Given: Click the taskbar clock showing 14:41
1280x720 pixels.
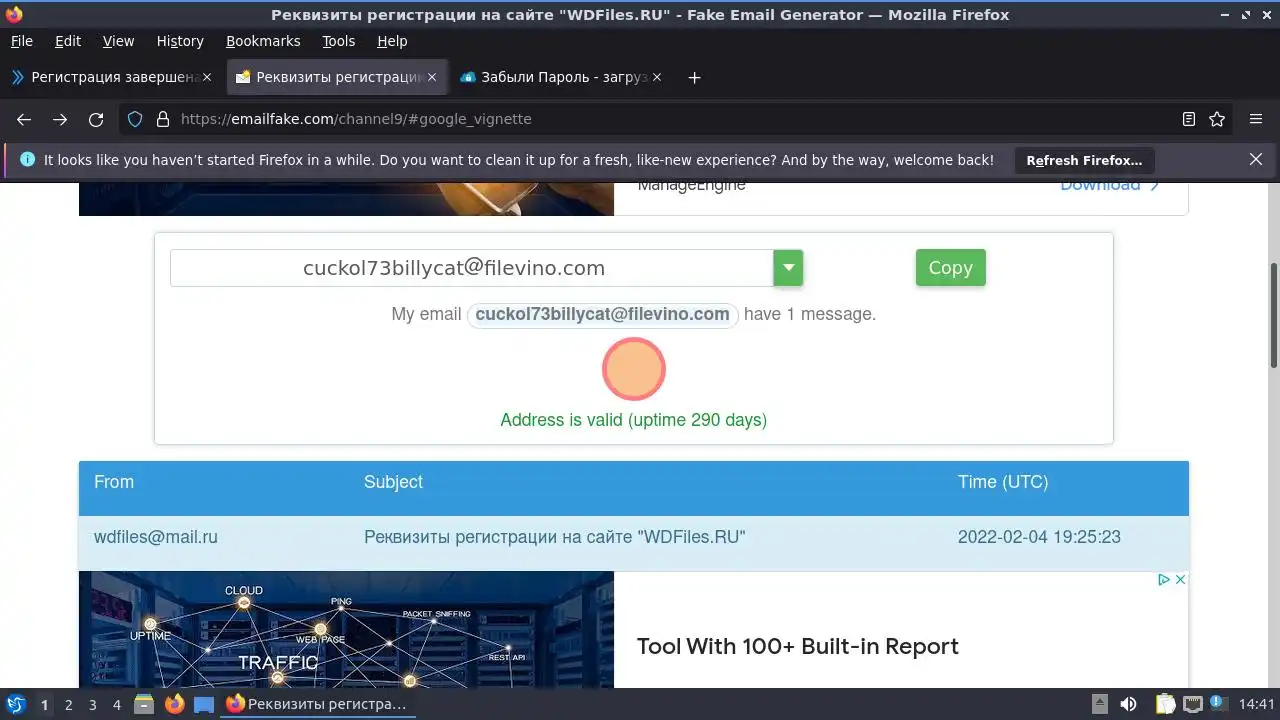Looking at the screenshot, I should point(1256,704).
